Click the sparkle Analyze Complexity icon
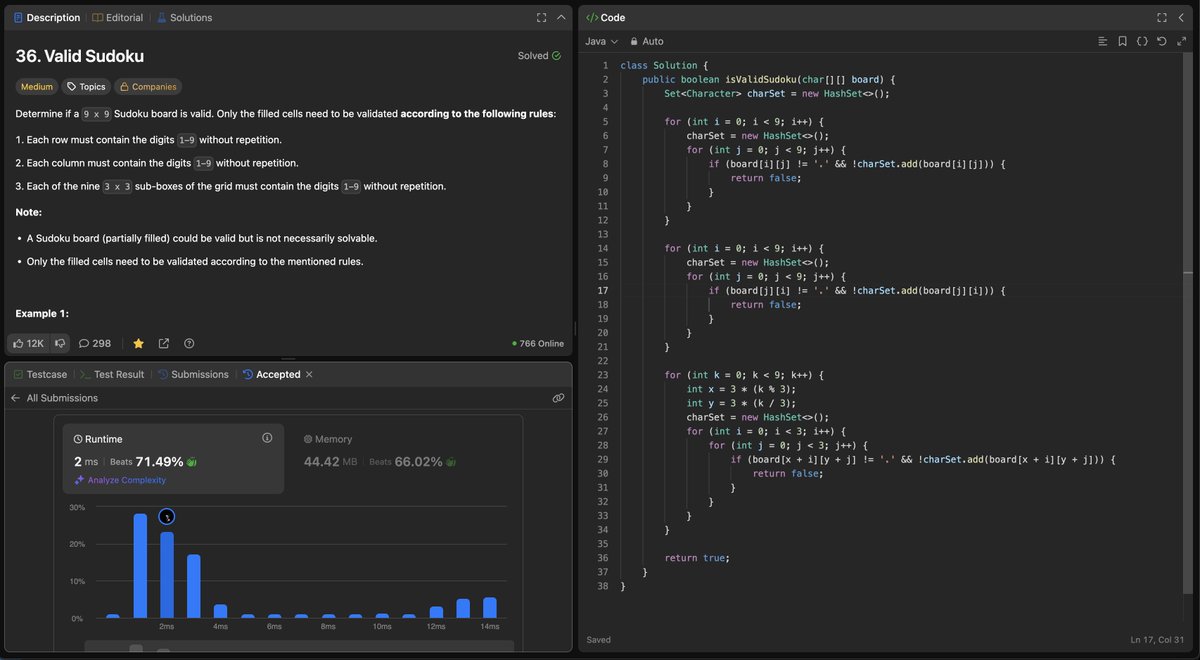 [80, 480]
